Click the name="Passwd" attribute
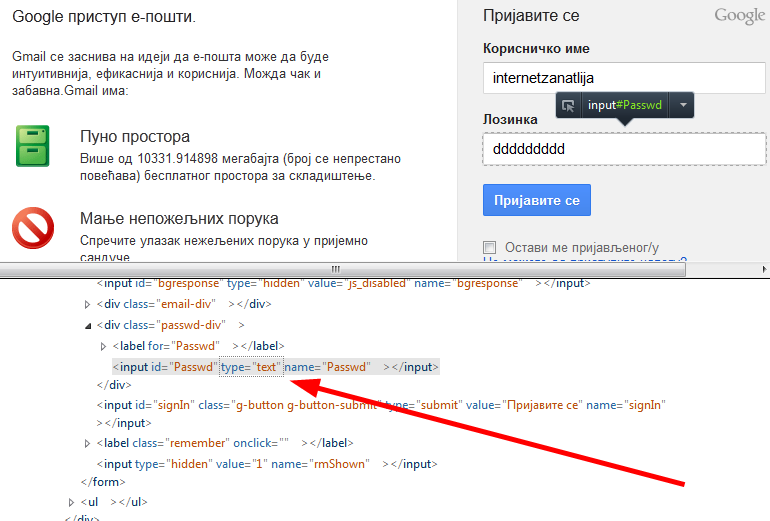 [326, 367]
